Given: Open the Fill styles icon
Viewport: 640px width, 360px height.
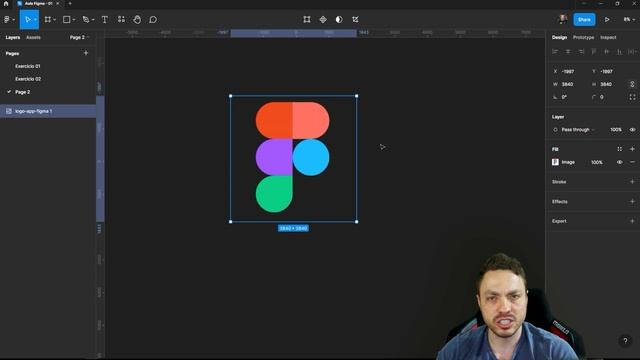Looking at the screenshot, I should pyautogui.click(x=620, y=149).
